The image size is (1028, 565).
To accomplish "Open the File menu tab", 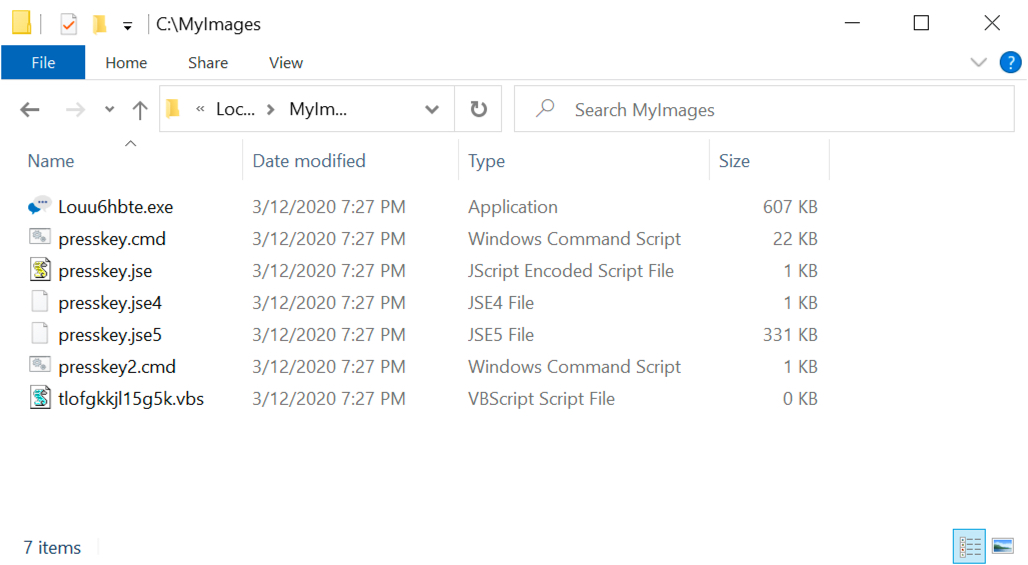I will [43, 62].
